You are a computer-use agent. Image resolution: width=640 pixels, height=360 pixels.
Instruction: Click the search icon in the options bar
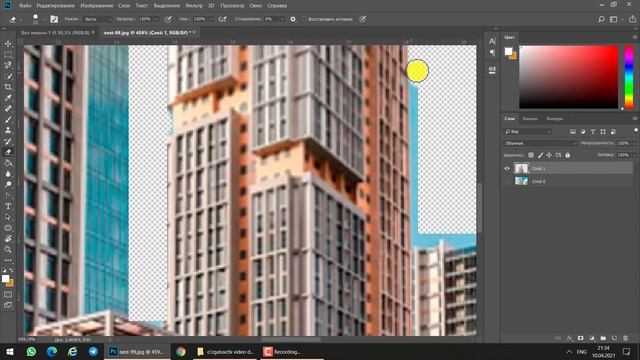[601, 19]
